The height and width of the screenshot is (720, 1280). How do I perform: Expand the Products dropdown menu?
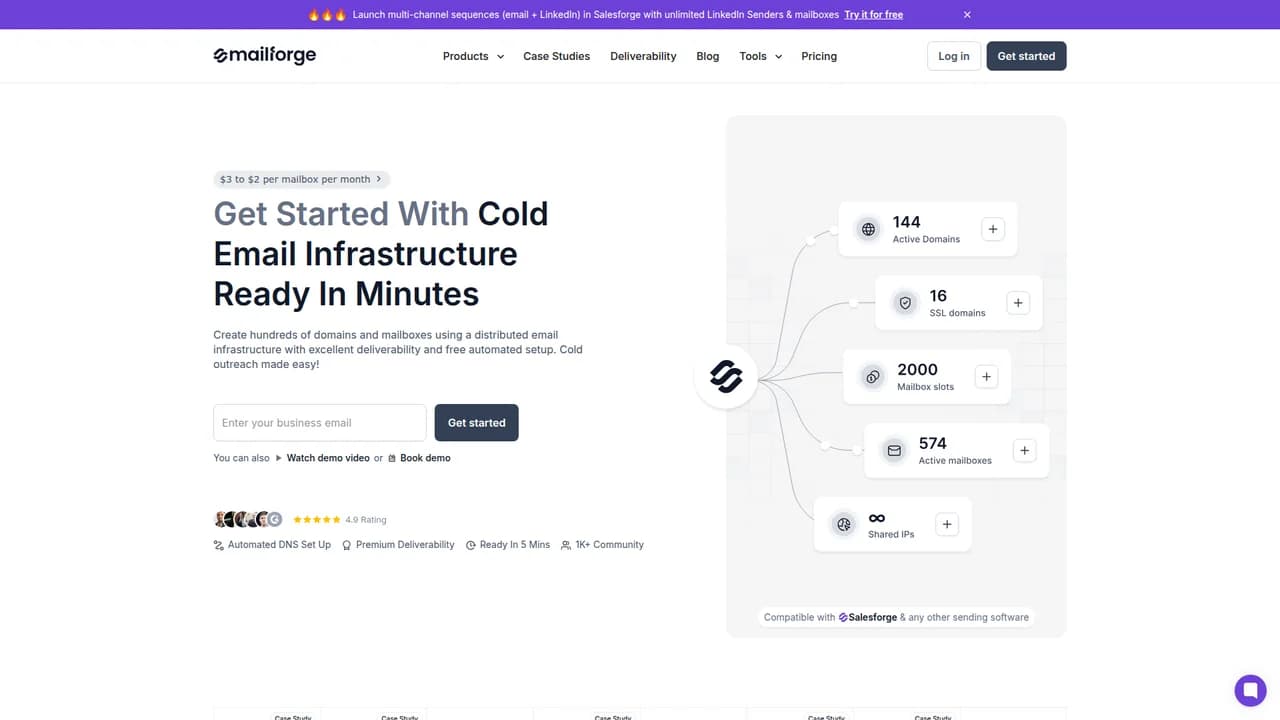coord(473,56)
